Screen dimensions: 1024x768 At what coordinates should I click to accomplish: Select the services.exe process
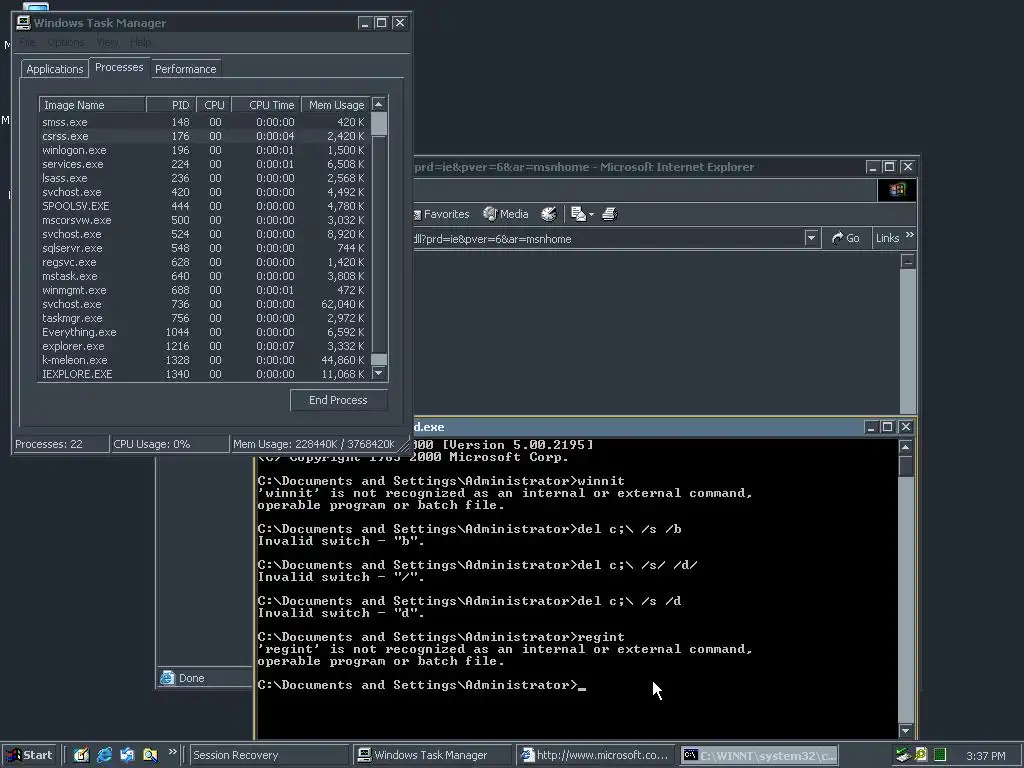[x=204, y=165]
